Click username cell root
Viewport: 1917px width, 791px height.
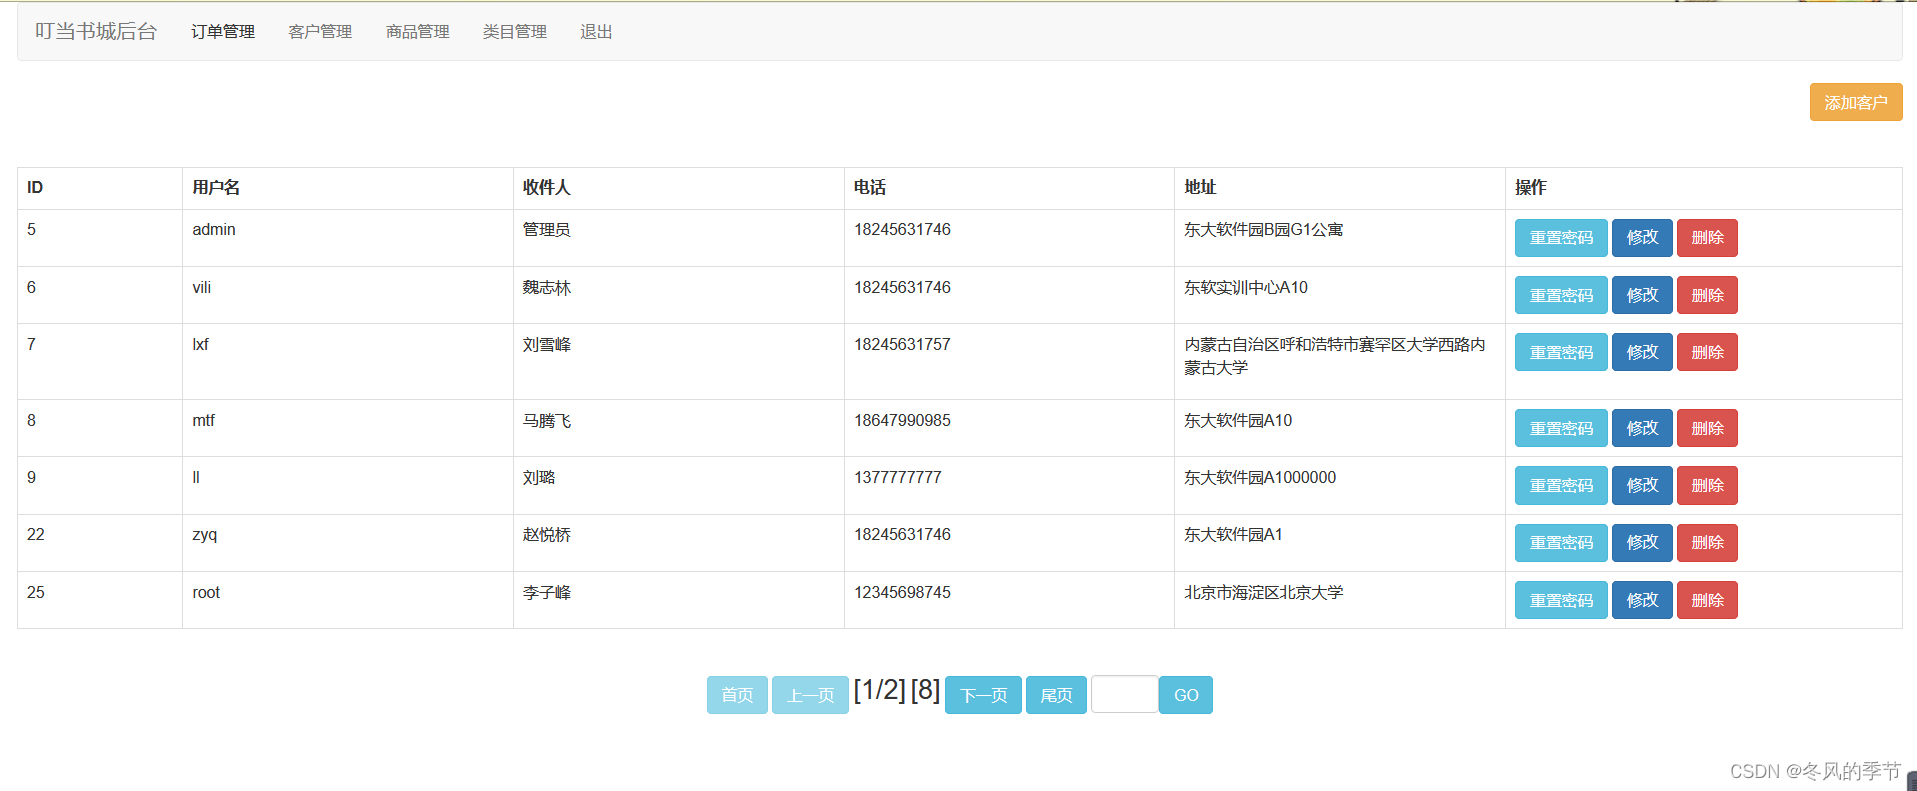(206, 593)
